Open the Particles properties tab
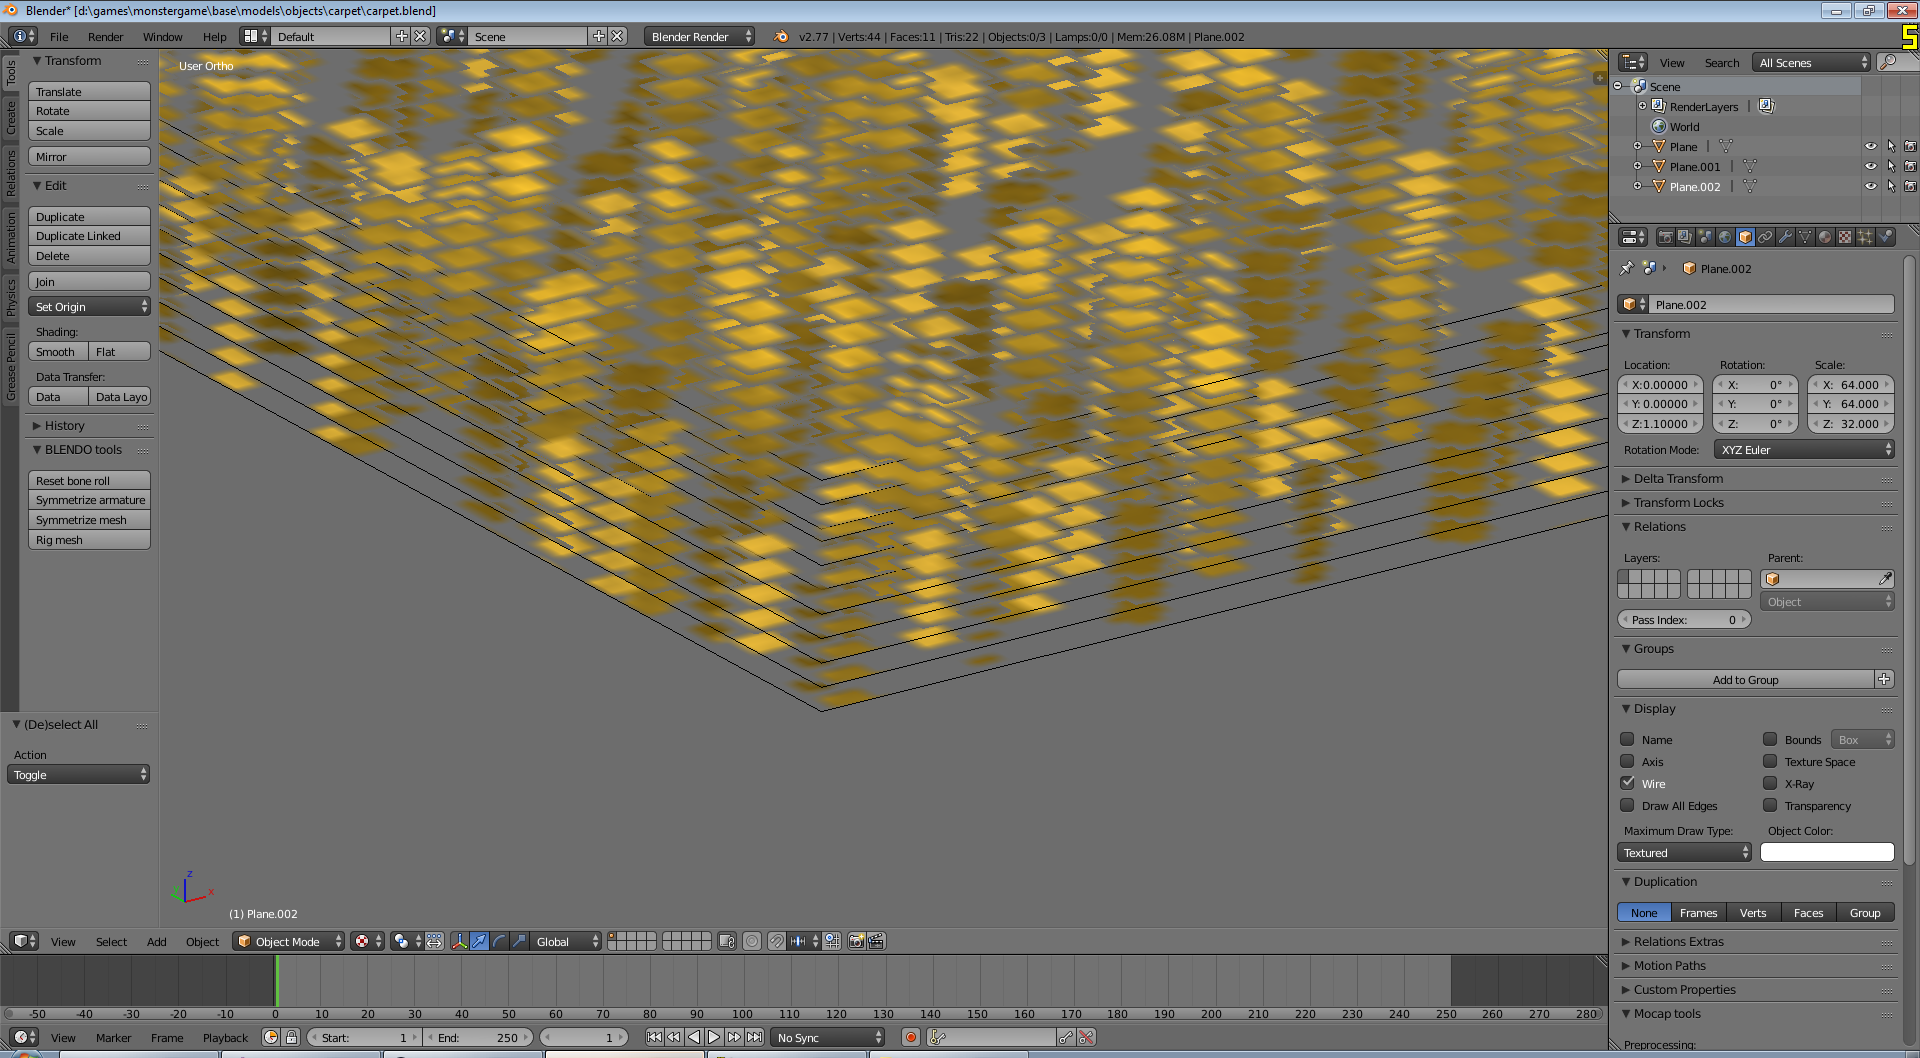 click(x=1865, y=237)
